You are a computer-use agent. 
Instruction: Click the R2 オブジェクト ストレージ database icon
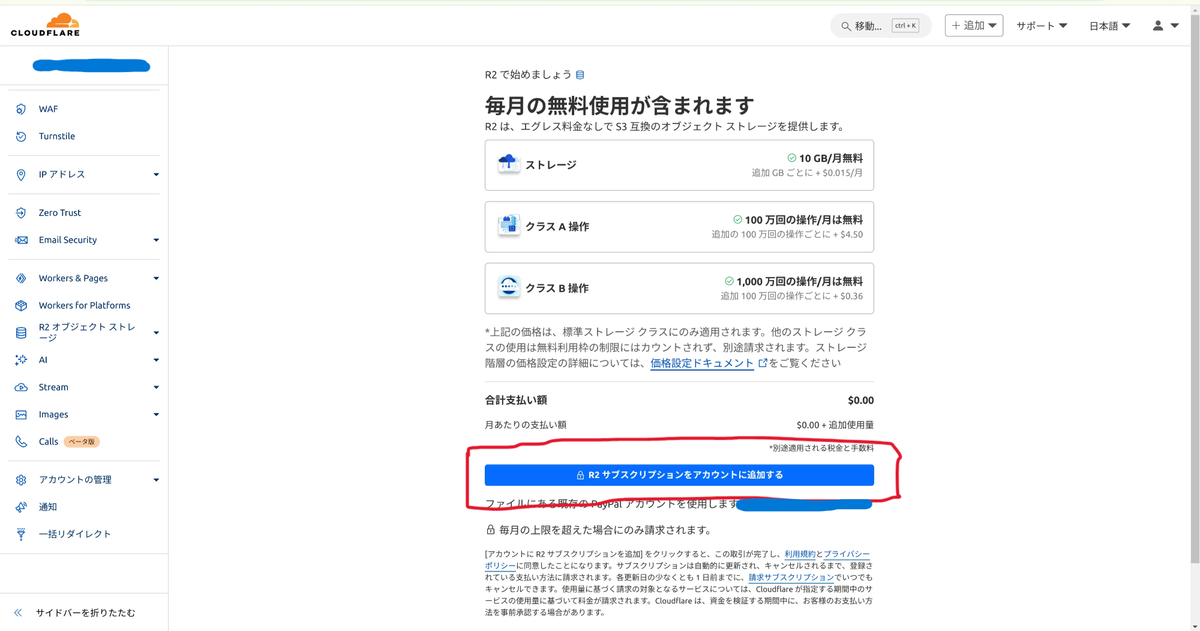pos(21,333)
